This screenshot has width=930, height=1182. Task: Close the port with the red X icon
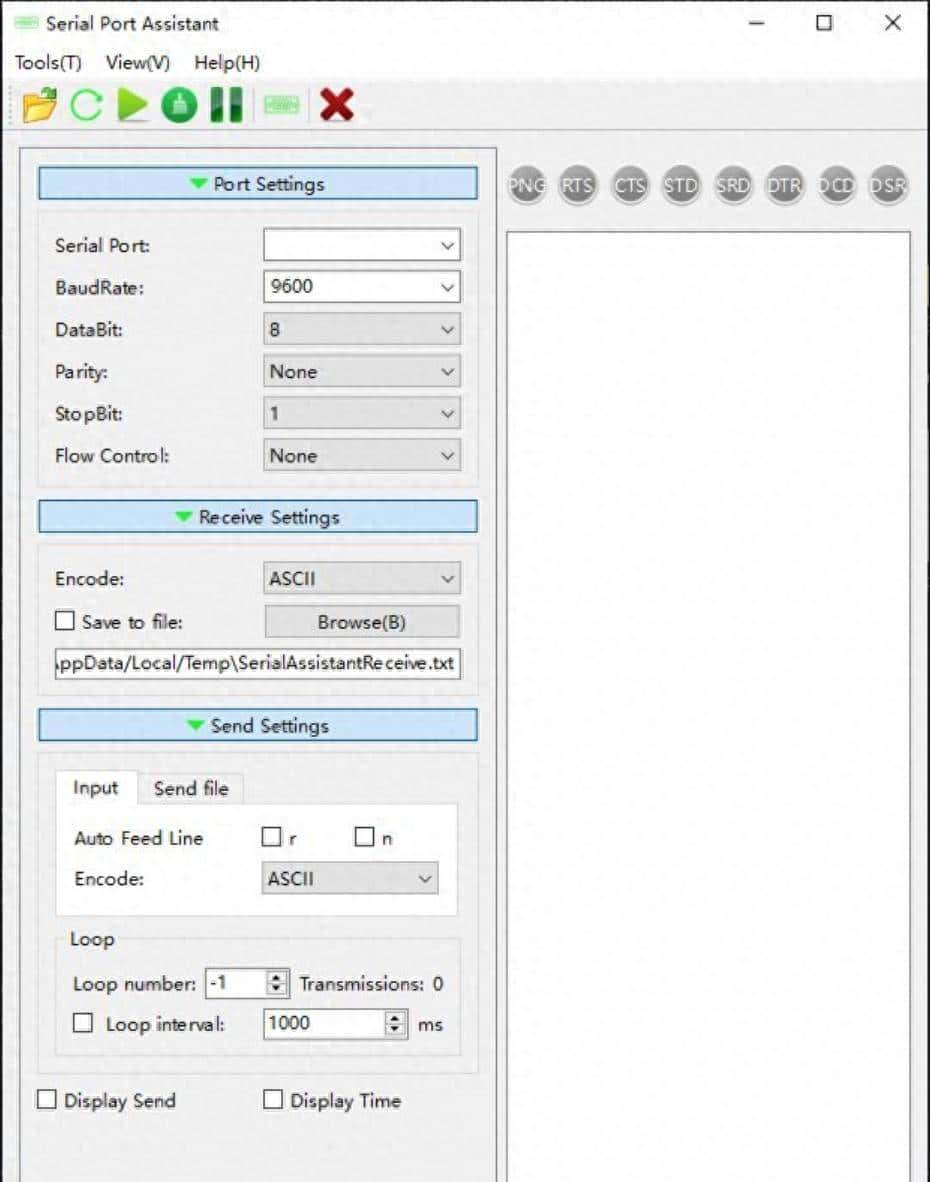click(x=337, y=103)
